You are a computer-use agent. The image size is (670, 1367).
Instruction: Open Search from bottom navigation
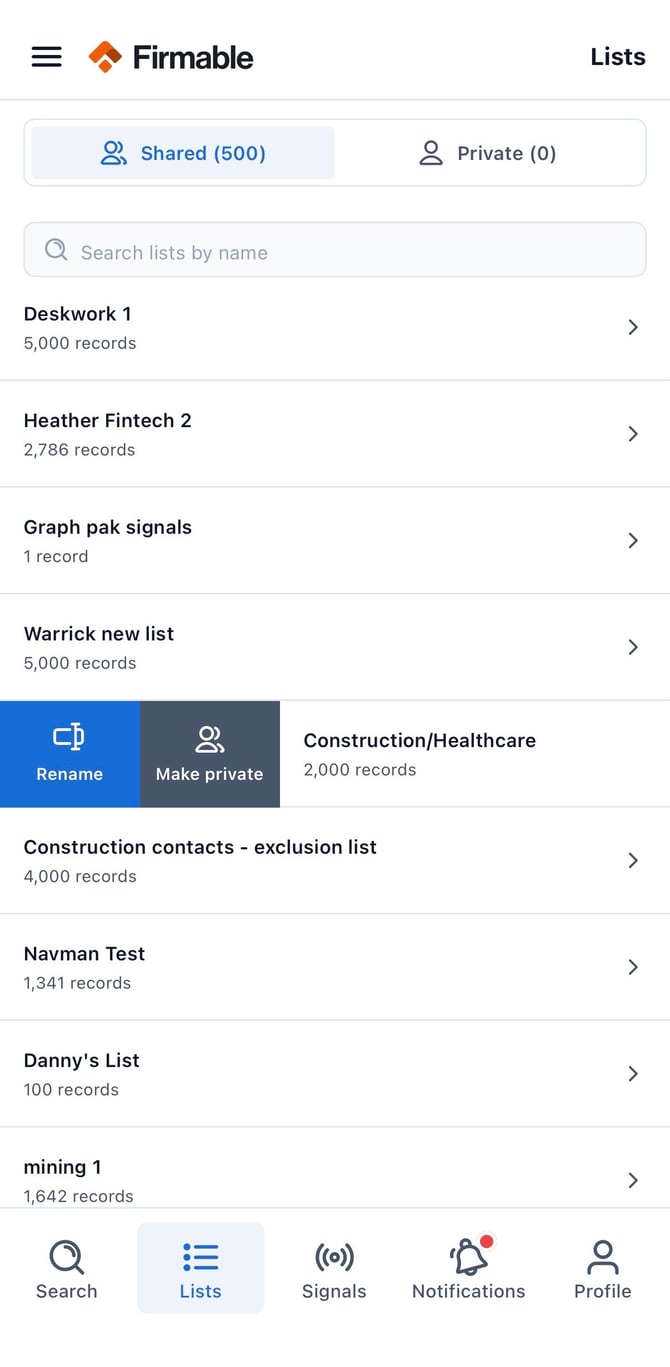pyautogui.click(x=67, y=1268)
